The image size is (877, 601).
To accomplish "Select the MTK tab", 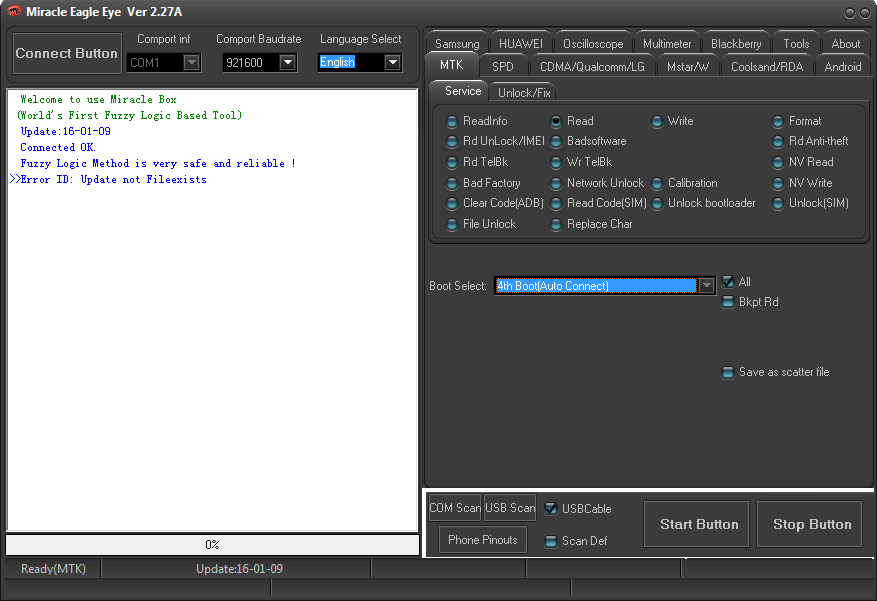I will (451, 65).
